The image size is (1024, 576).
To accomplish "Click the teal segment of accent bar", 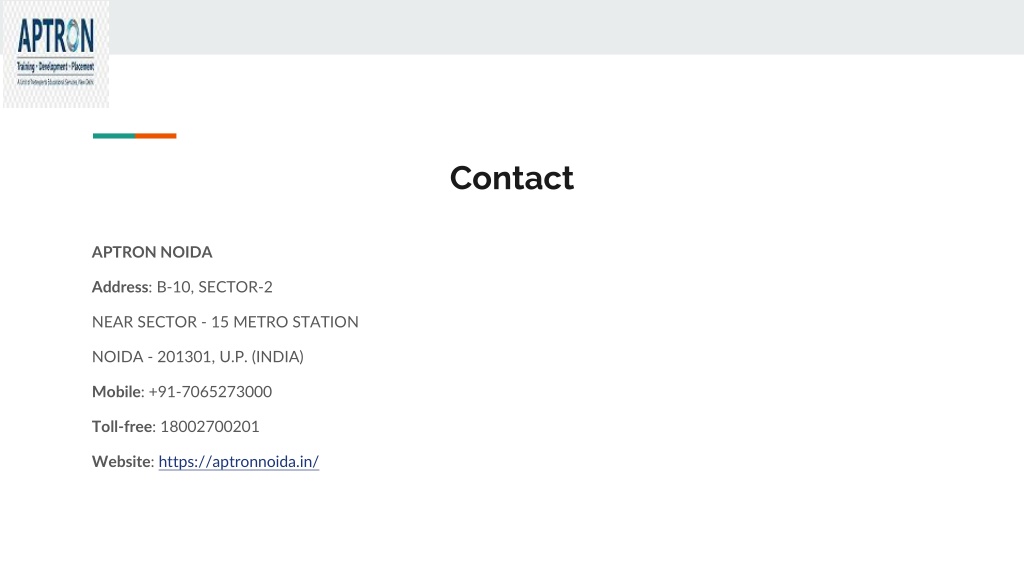I will (114, 136).
